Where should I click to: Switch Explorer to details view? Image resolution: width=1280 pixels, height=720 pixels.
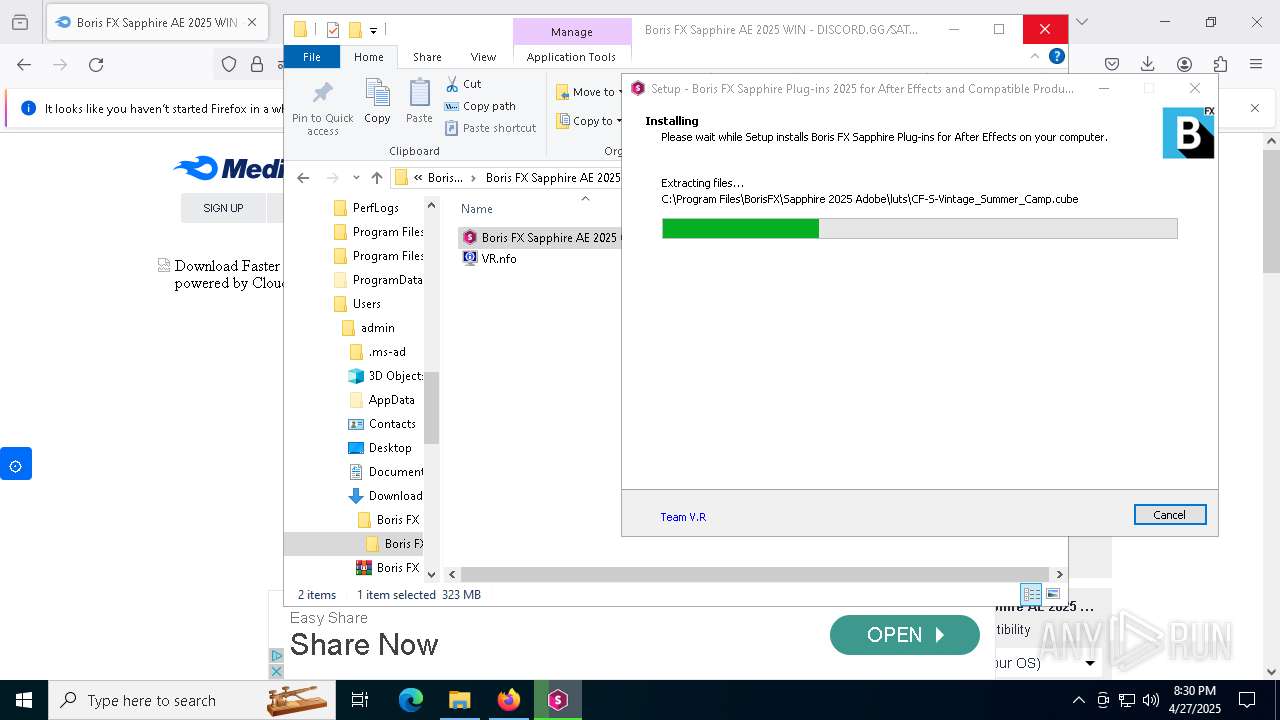[x=1031, y=594]
